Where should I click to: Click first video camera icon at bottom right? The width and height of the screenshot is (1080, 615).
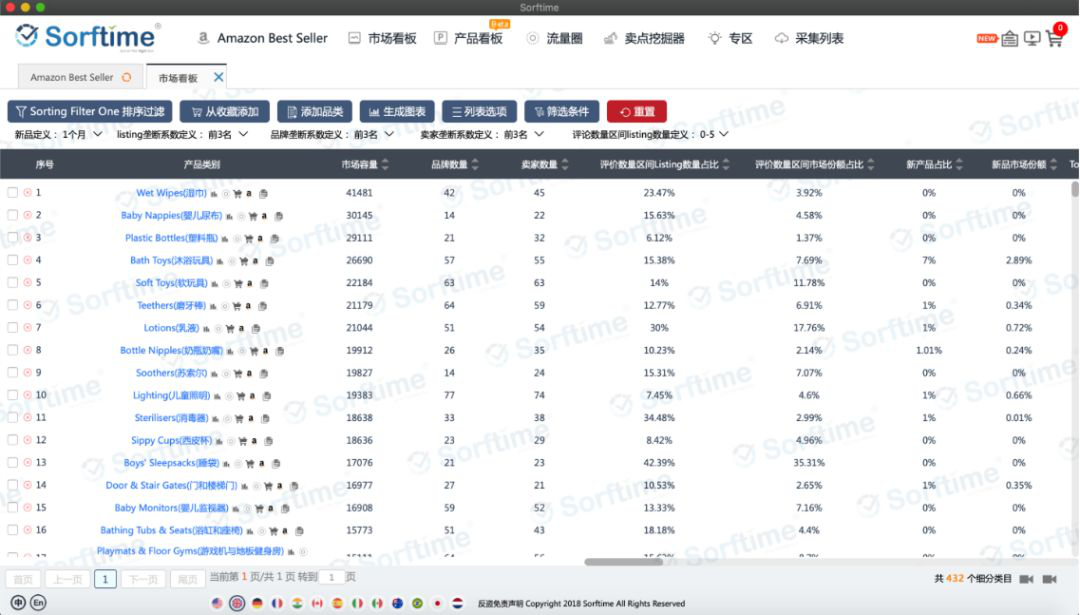(x=1026, y=579)
